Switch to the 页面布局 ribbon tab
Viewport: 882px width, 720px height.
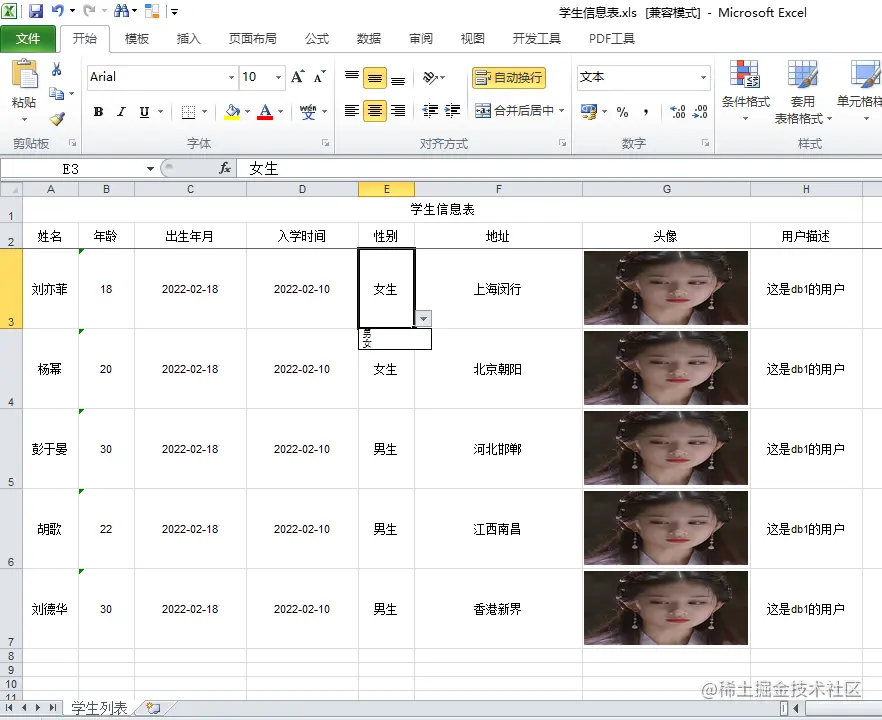tap(253, 38)
